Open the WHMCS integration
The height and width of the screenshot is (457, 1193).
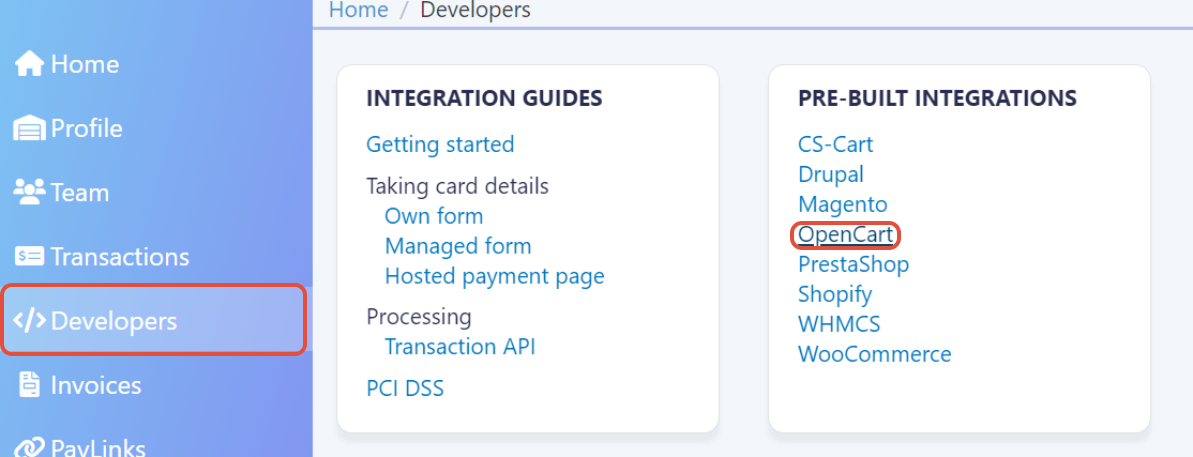(x=839, y=325)
